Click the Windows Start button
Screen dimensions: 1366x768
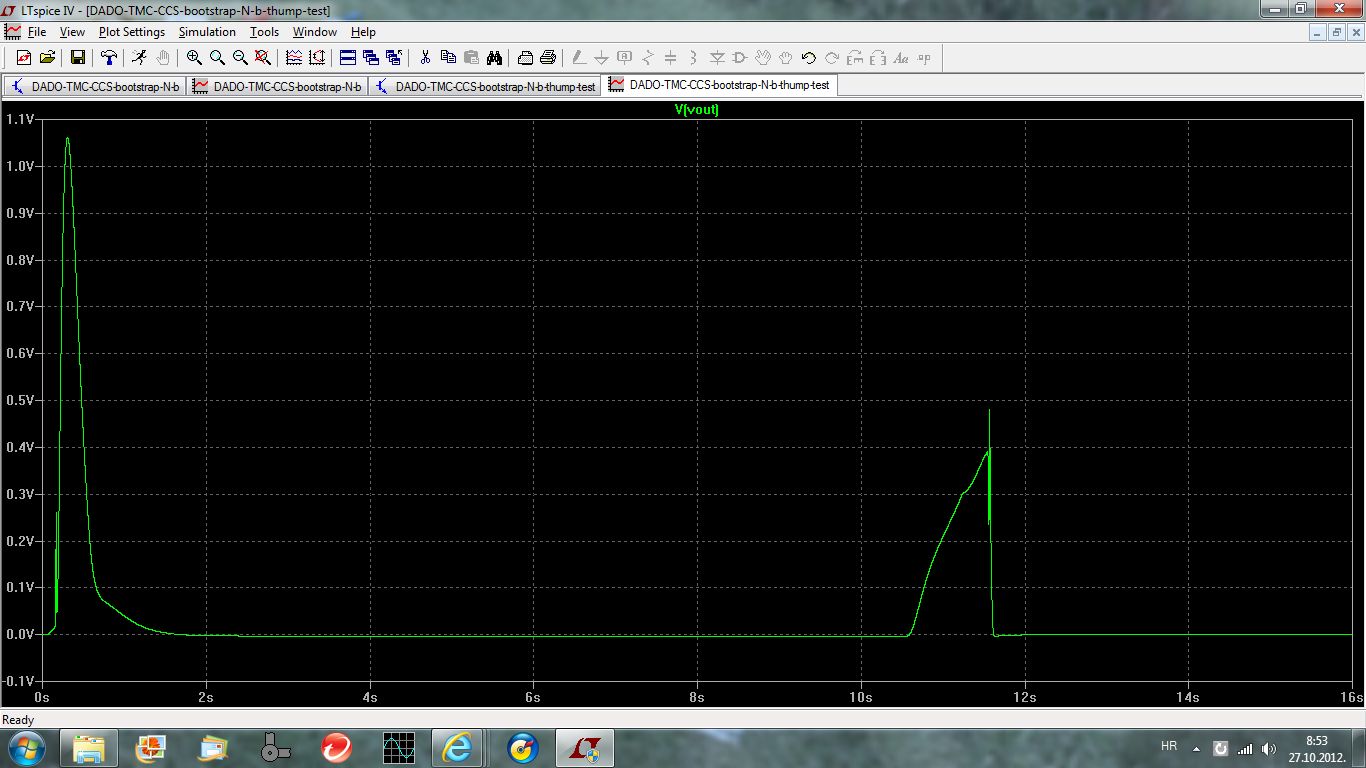tap(27, 747)
